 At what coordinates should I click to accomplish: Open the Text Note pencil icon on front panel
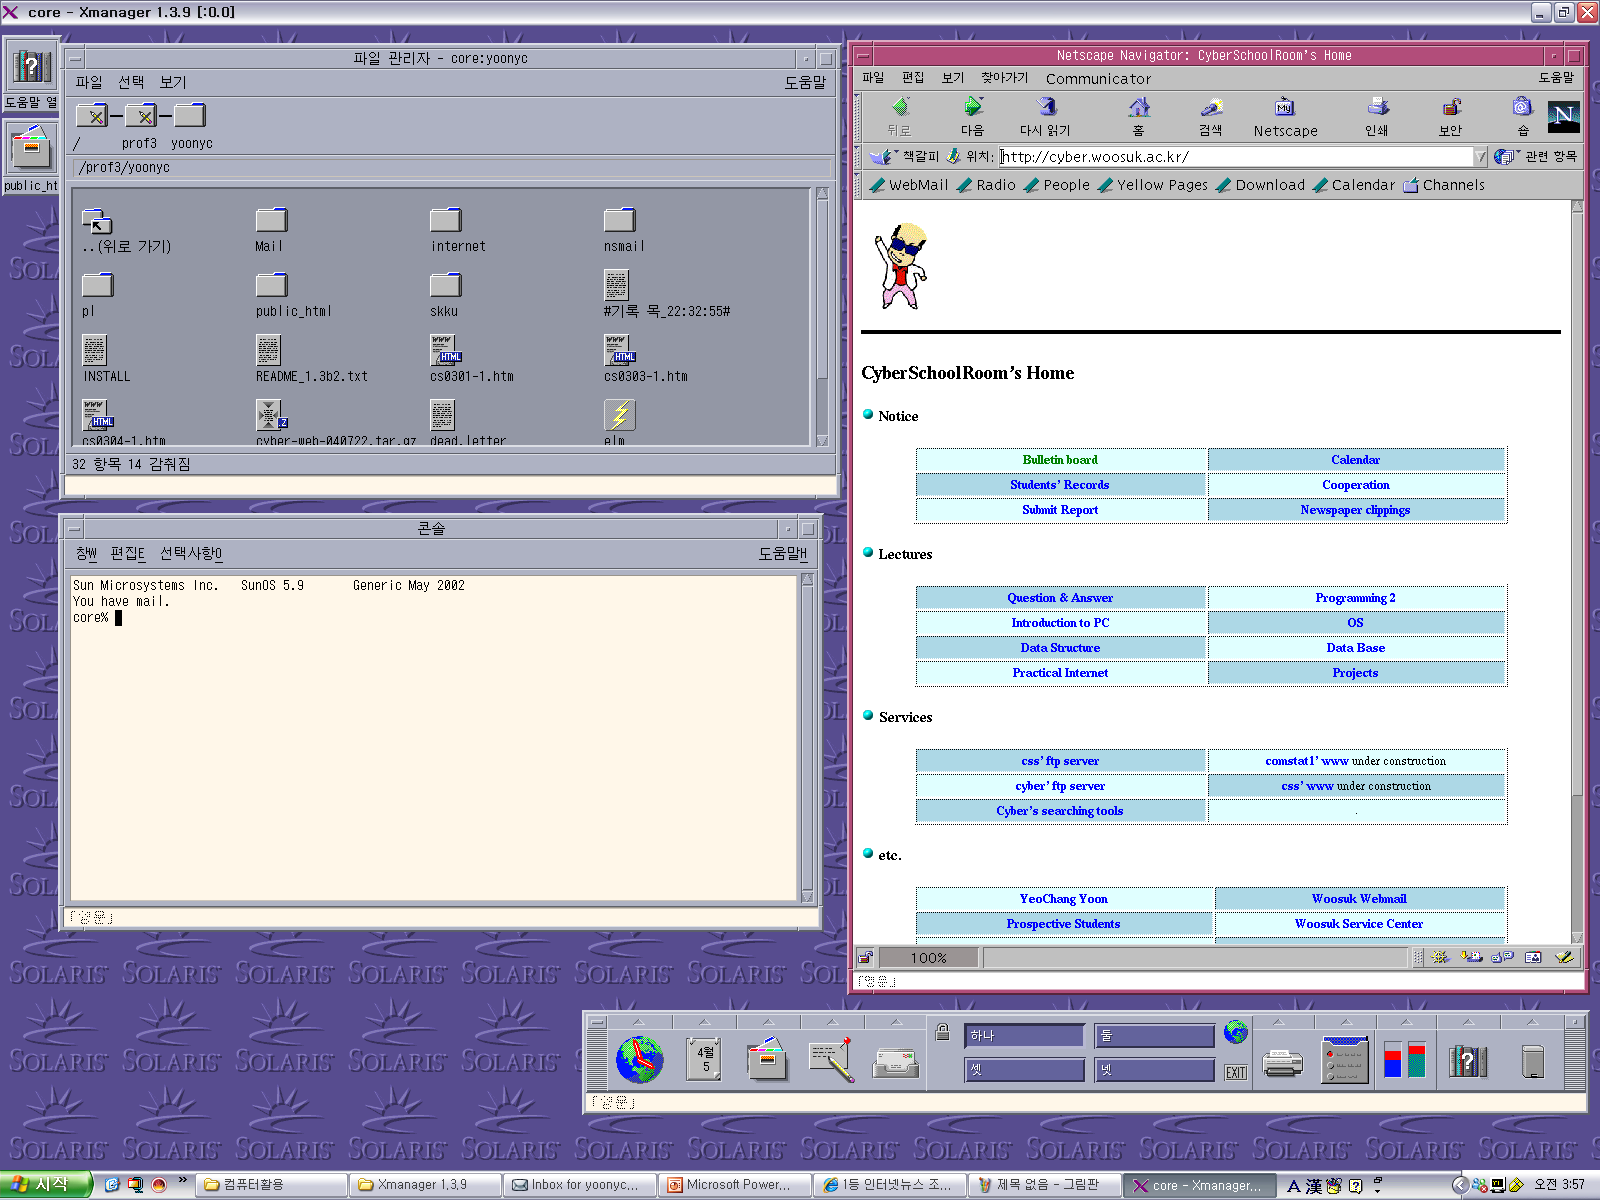coord(832,1060)
